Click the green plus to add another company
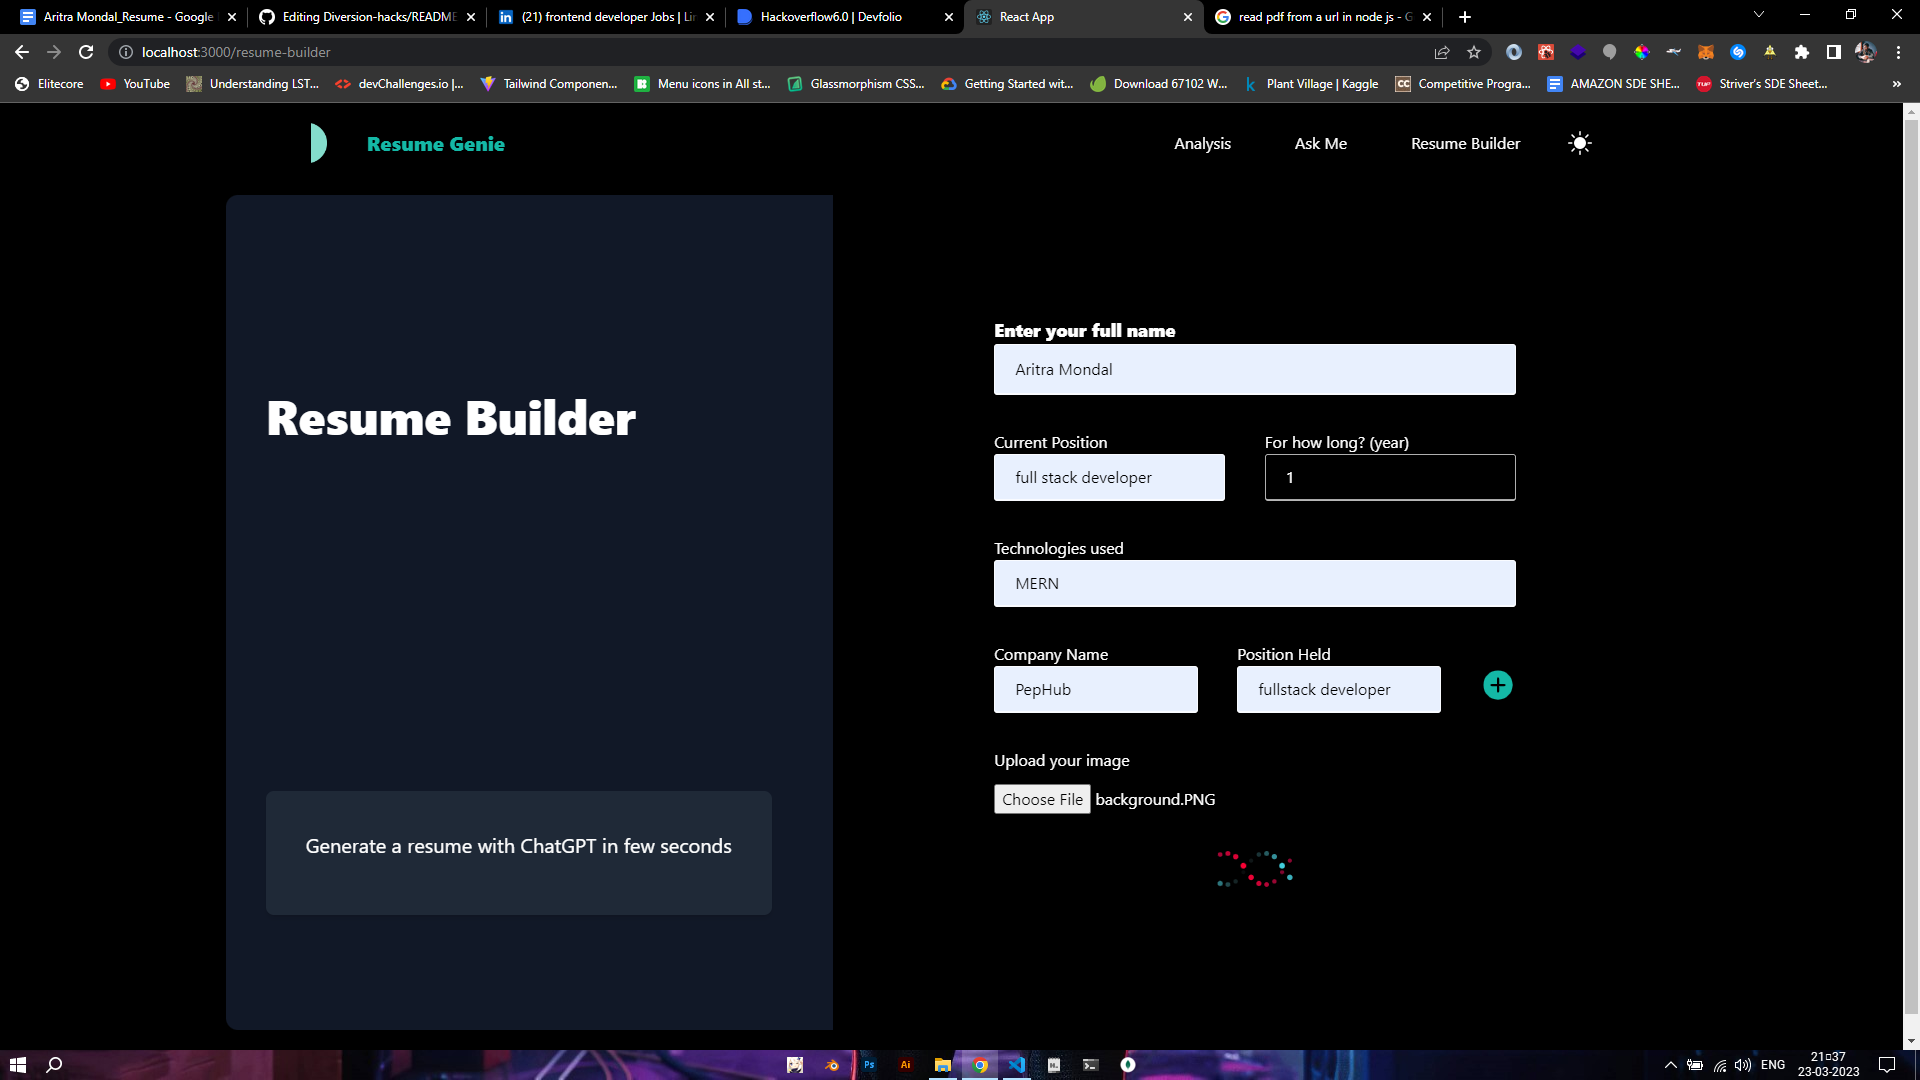1920x1080 pixels. pos(1497,685)
